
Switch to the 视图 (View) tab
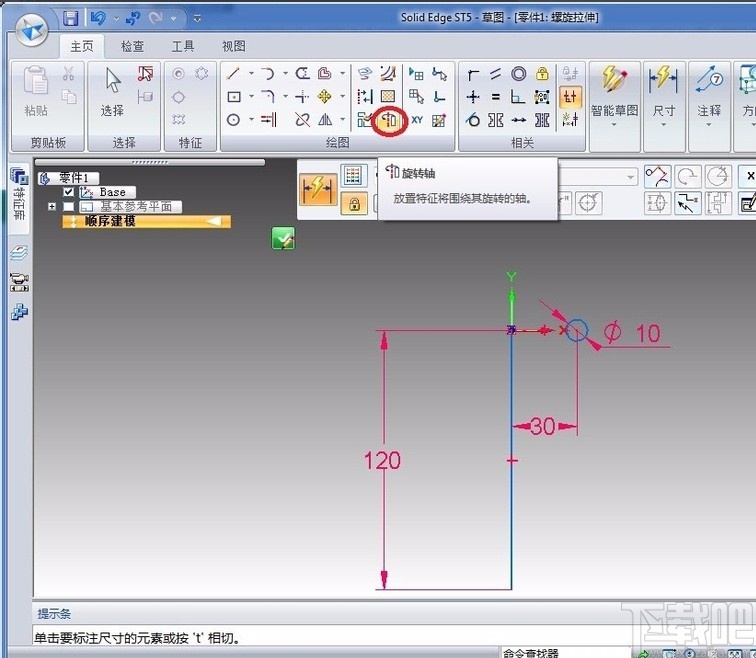[233, 46]
